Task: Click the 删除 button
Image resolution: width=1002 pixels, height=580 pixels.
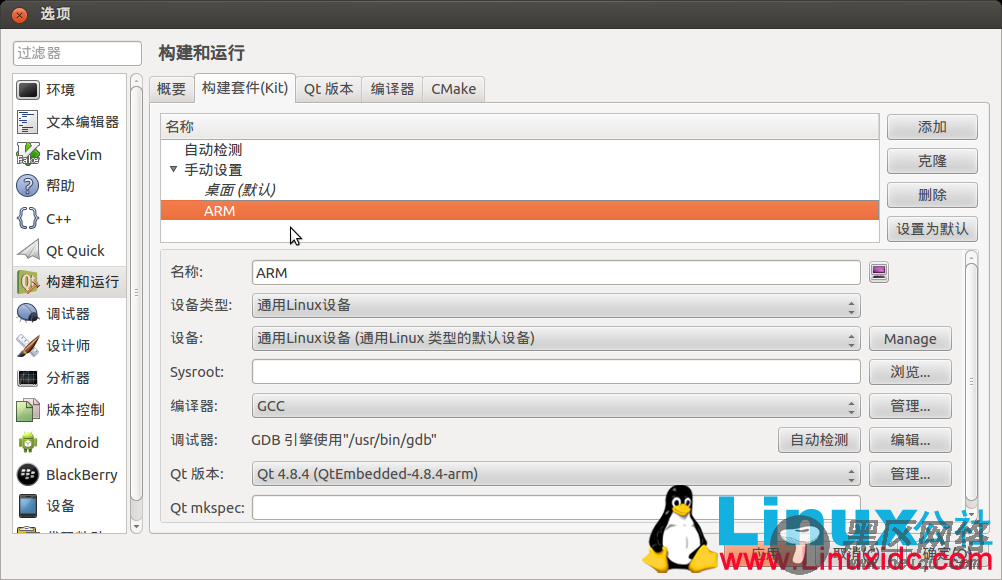Action: tap(932, 195)
